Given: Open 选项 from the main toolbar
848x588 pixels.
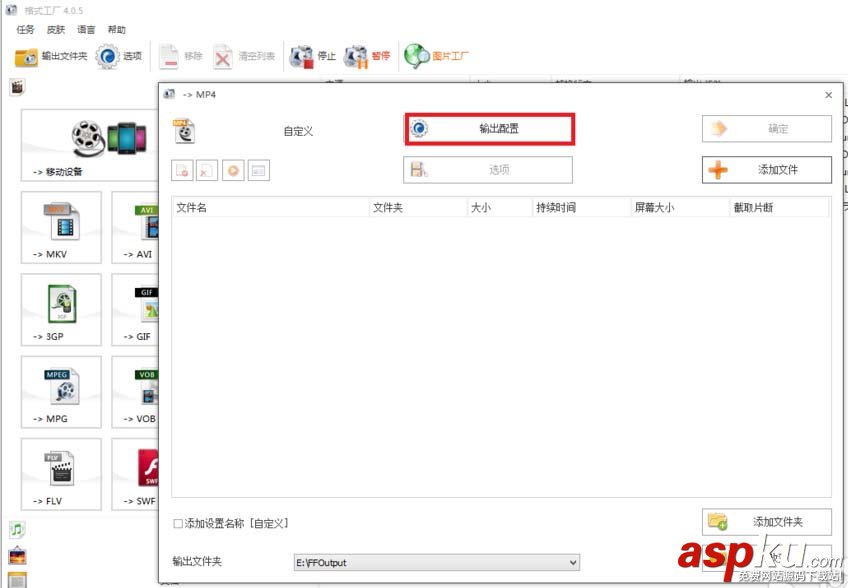Looking at the screenshot, I should [119, 56].
